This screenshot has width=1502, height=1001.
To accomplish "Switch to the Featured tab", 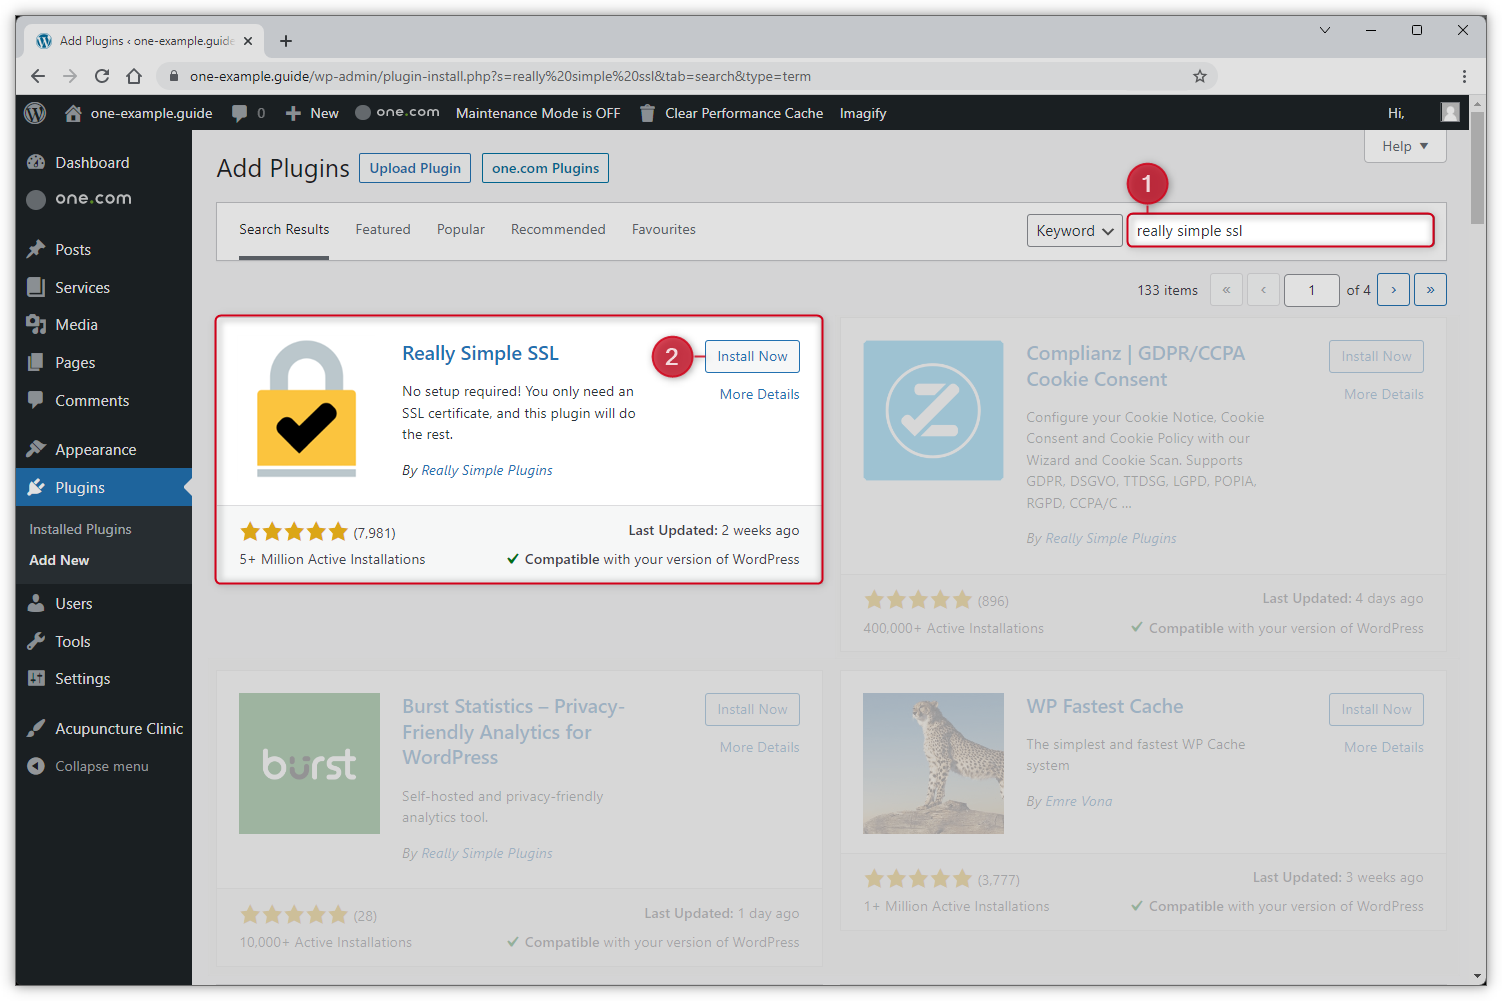I will (383, 229).
